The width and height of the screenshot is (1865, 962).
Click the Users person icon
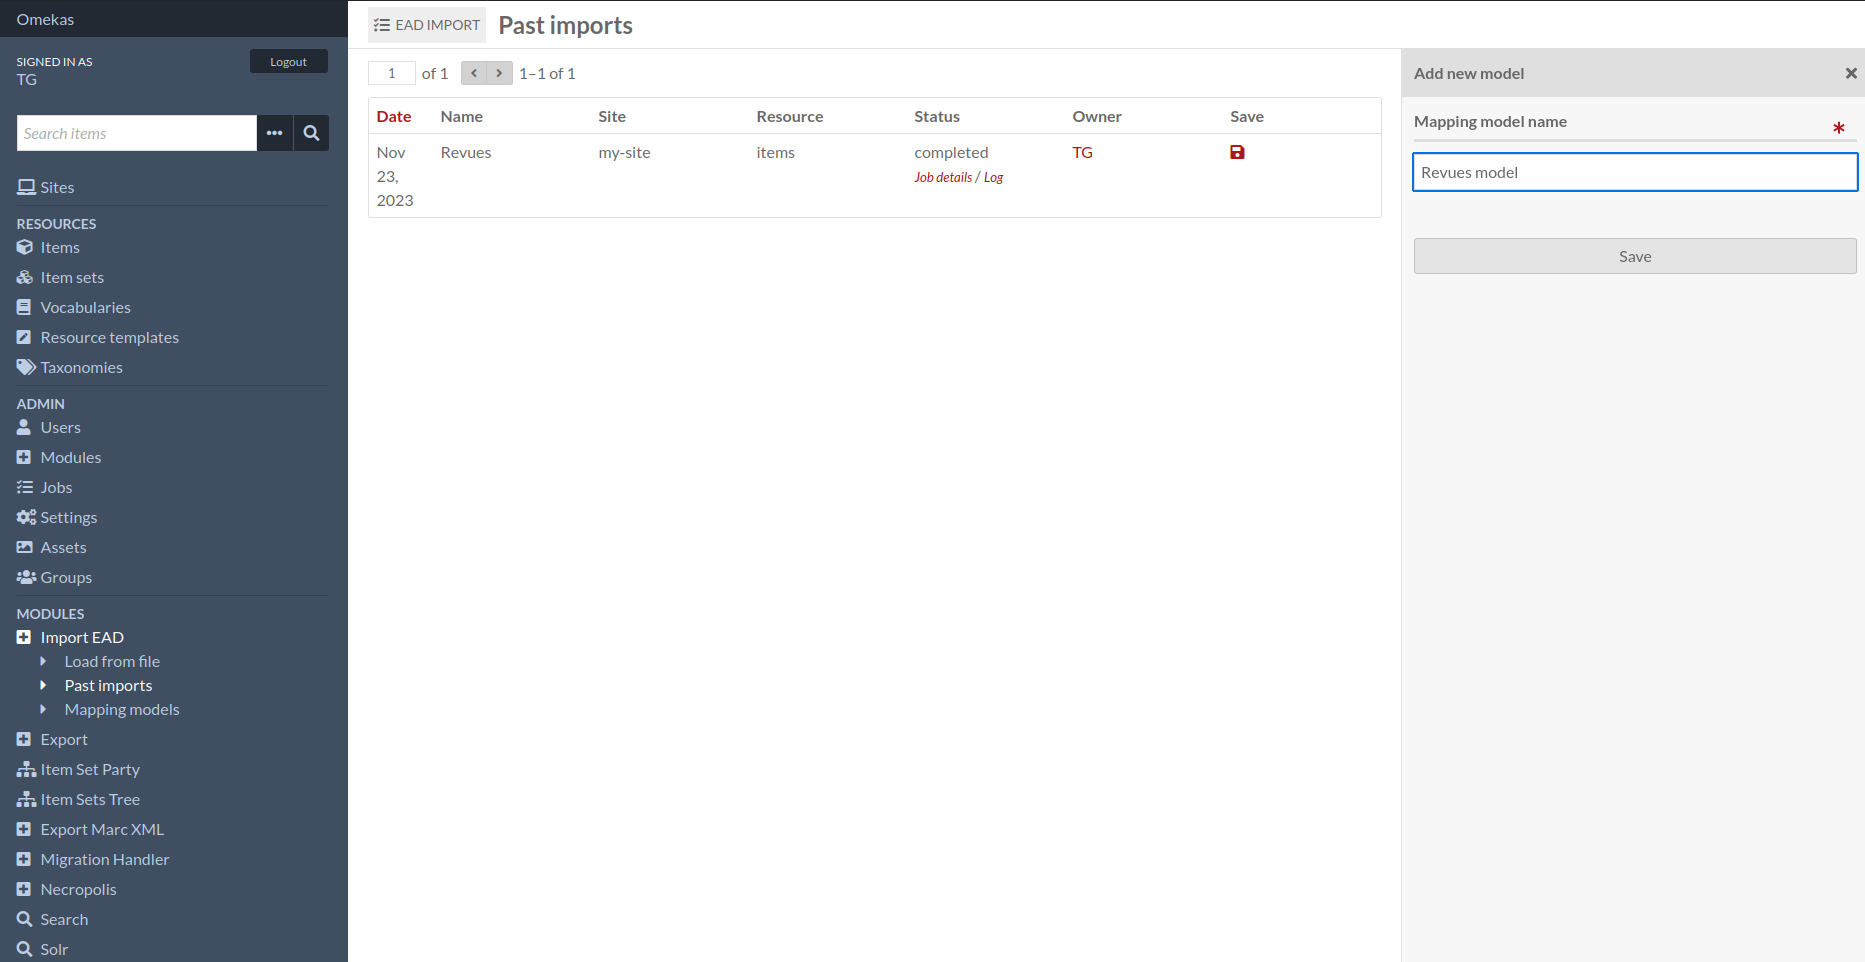(x=24, y=427)
